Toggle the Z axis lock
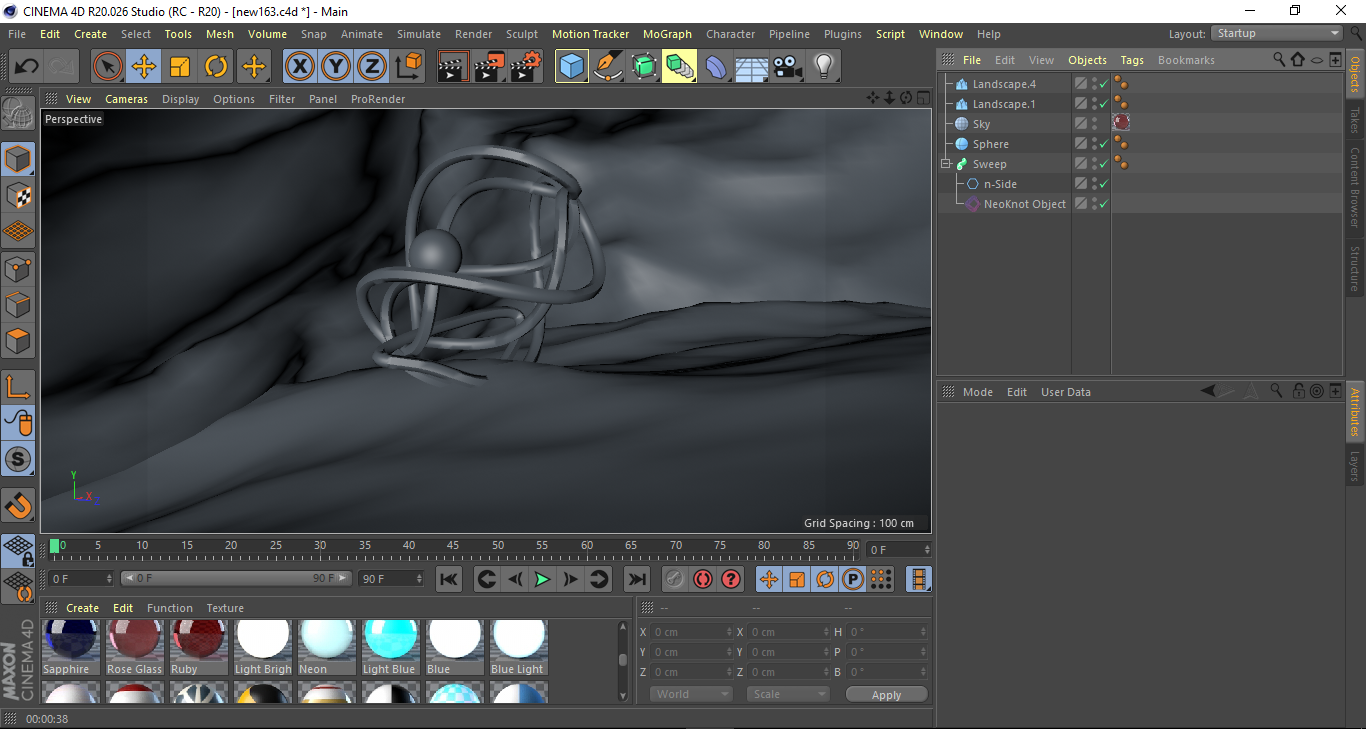This screenshot has width=1366, height=729. [371, 67]
